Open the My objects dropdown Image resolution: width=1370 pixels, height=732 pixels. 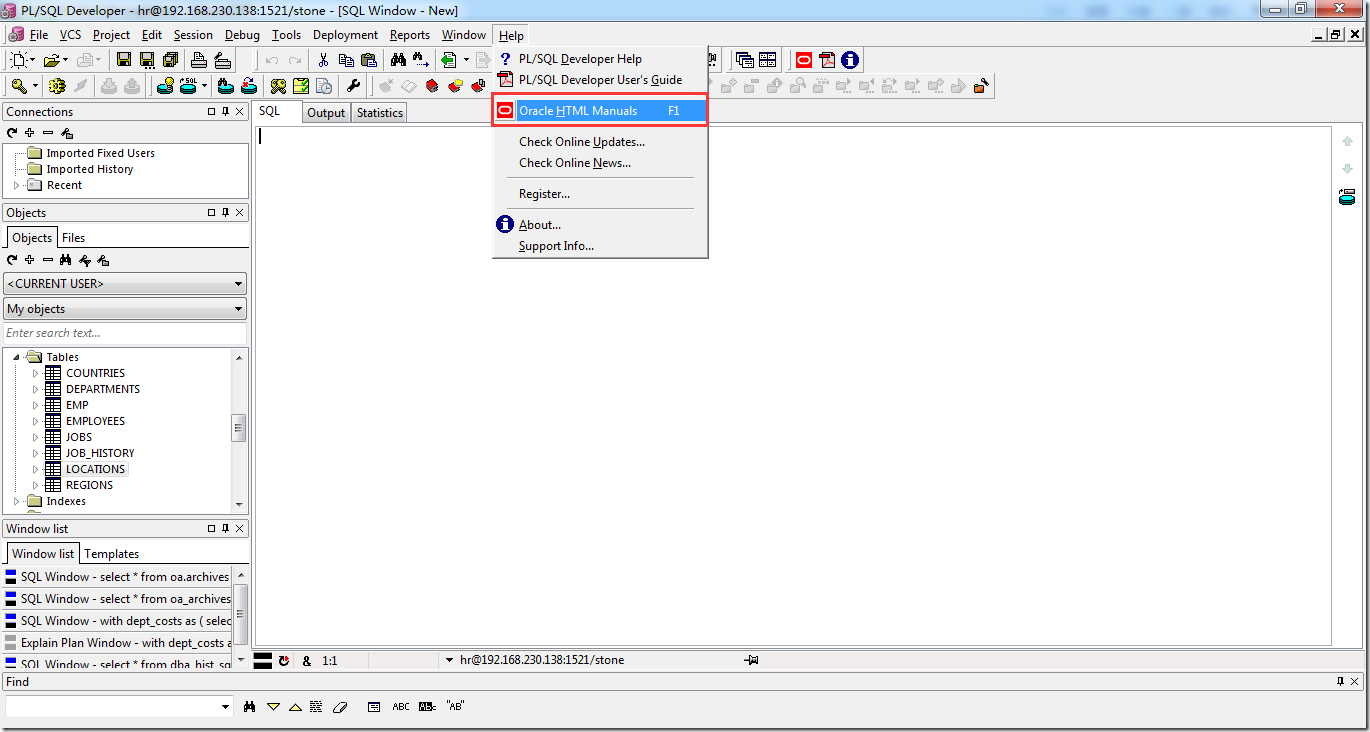tap(125, 309)
